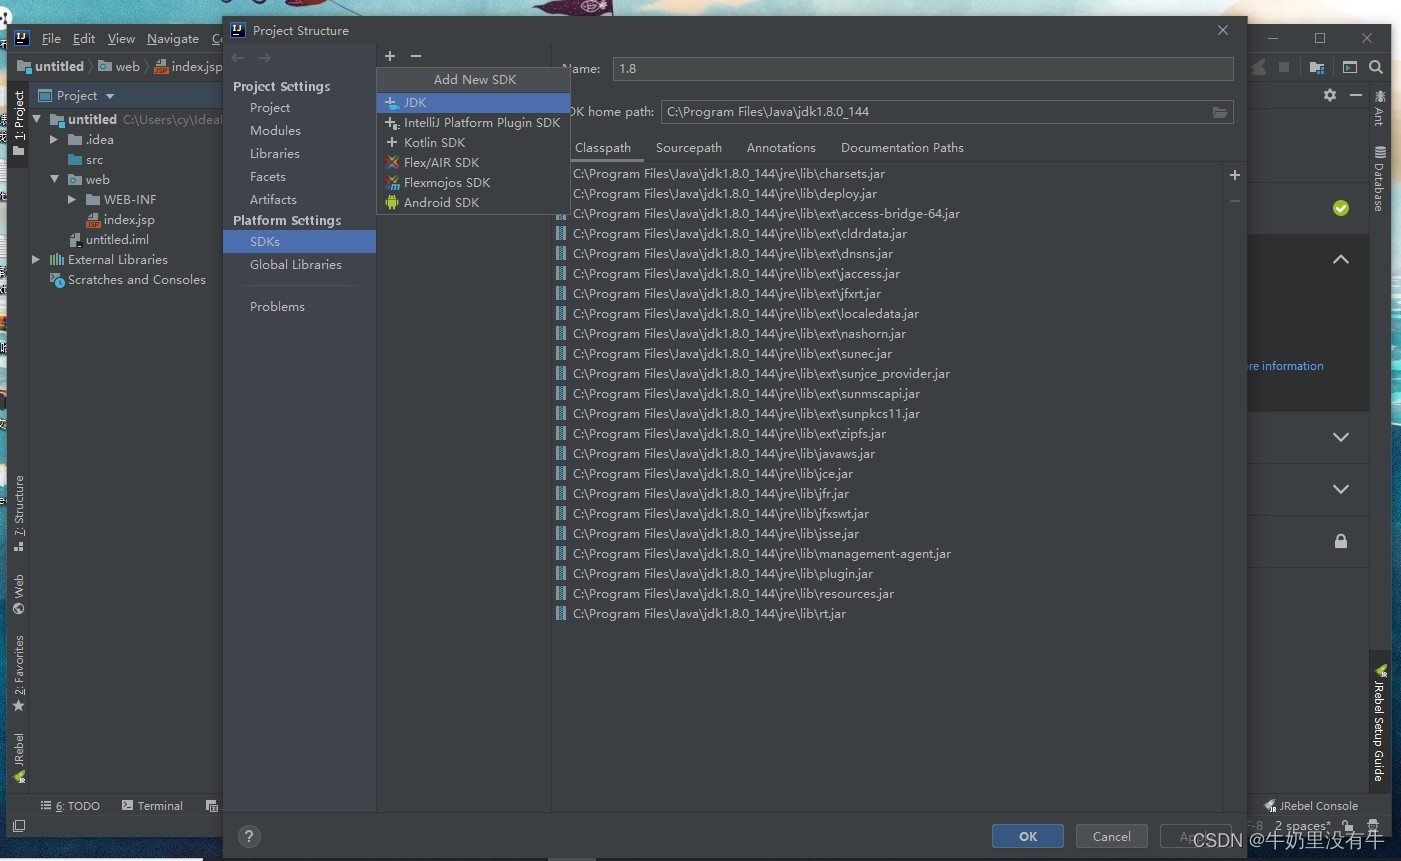
Task: Open JRebel Setup Guide side tab
Action: pos(1380,723)
